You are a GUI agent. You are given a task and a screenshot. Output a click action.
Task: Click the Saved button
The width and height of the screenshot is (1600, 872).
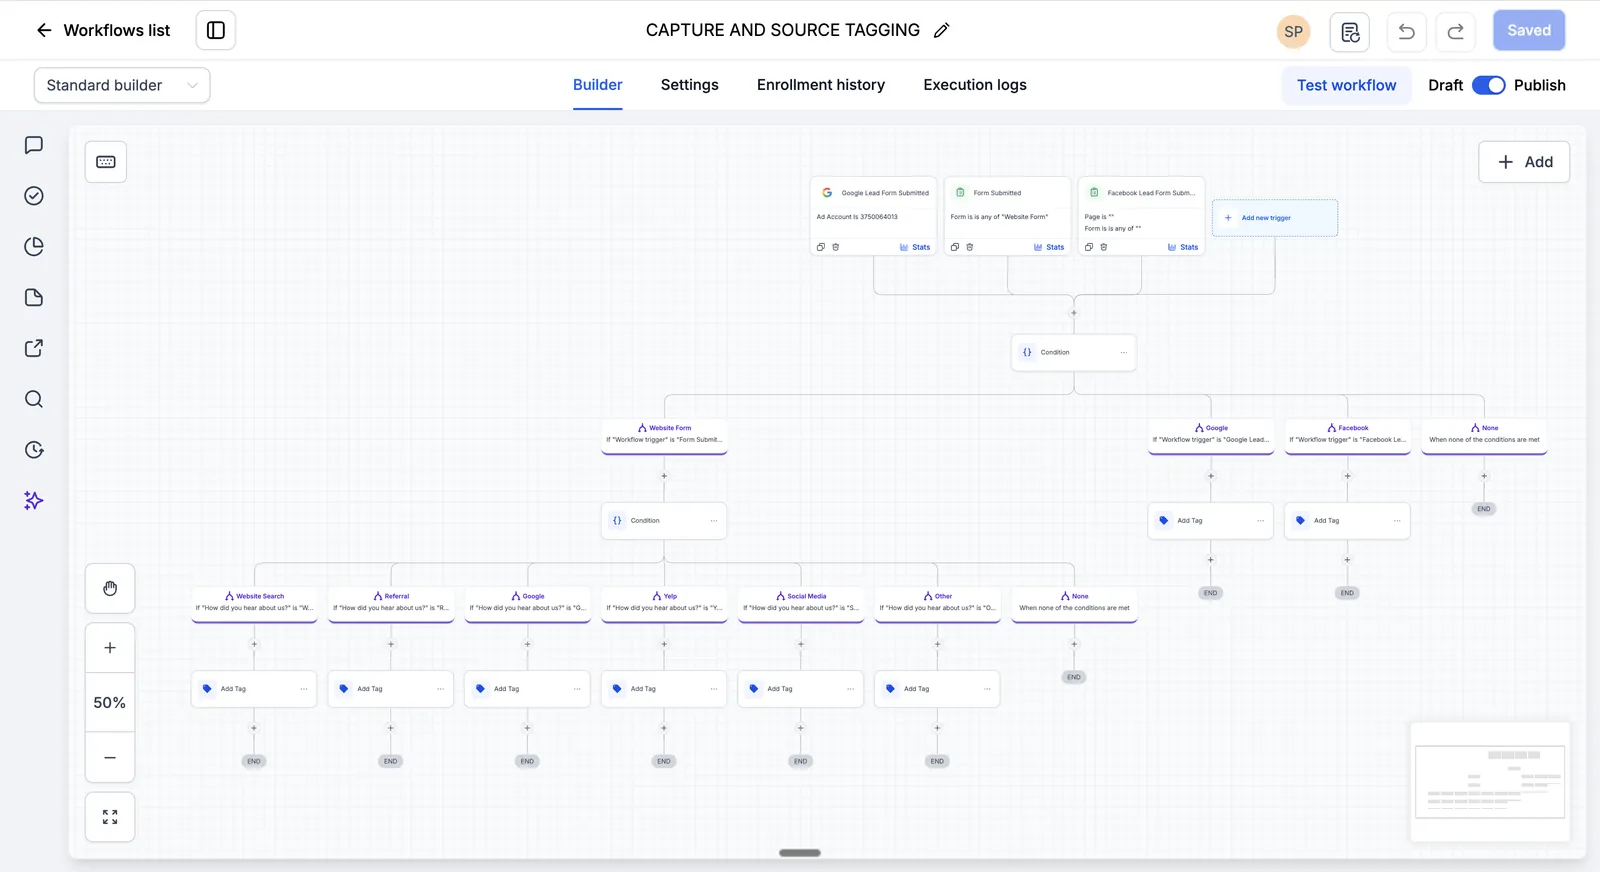click(x=1529, y=31)
